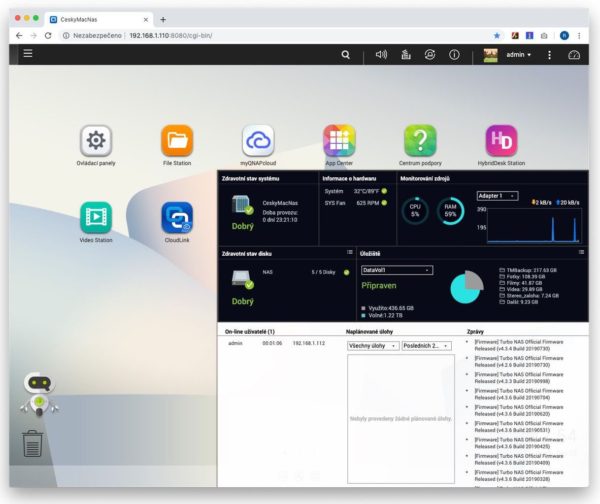Click the storage usage pie chart
Image resolution: width=600 pixels, height=504 pixels.
pos(466,288)
